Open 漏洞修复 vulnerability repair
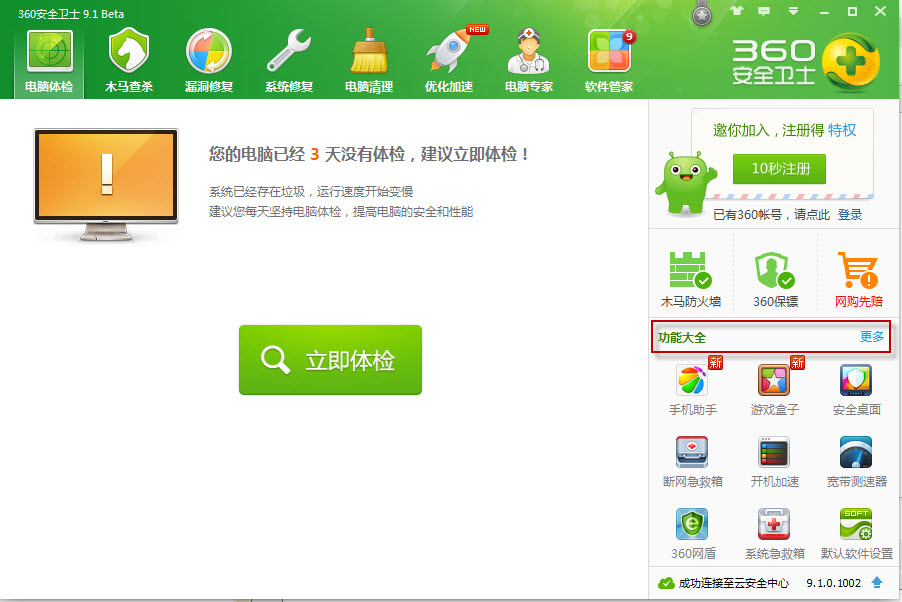902x602 pixels. pyautogui.click(x=209, y=62)
